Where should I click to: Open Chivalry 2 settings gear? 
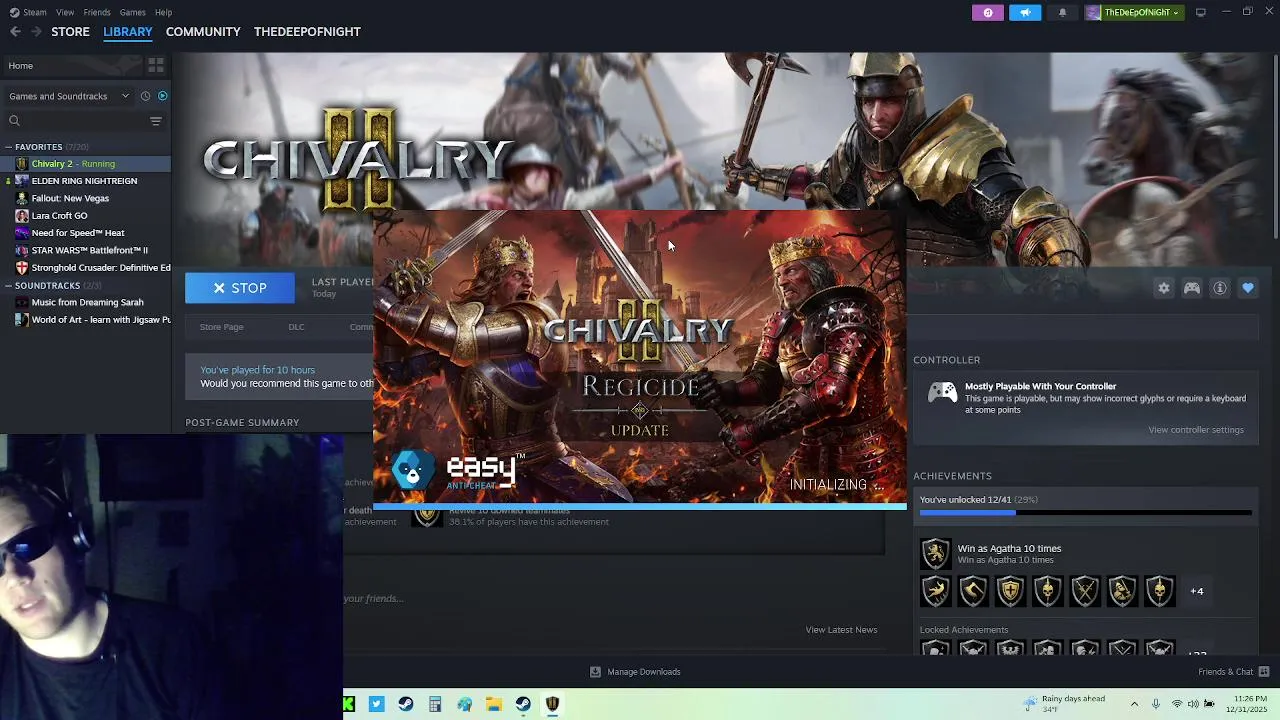(x=1164, y=288)
